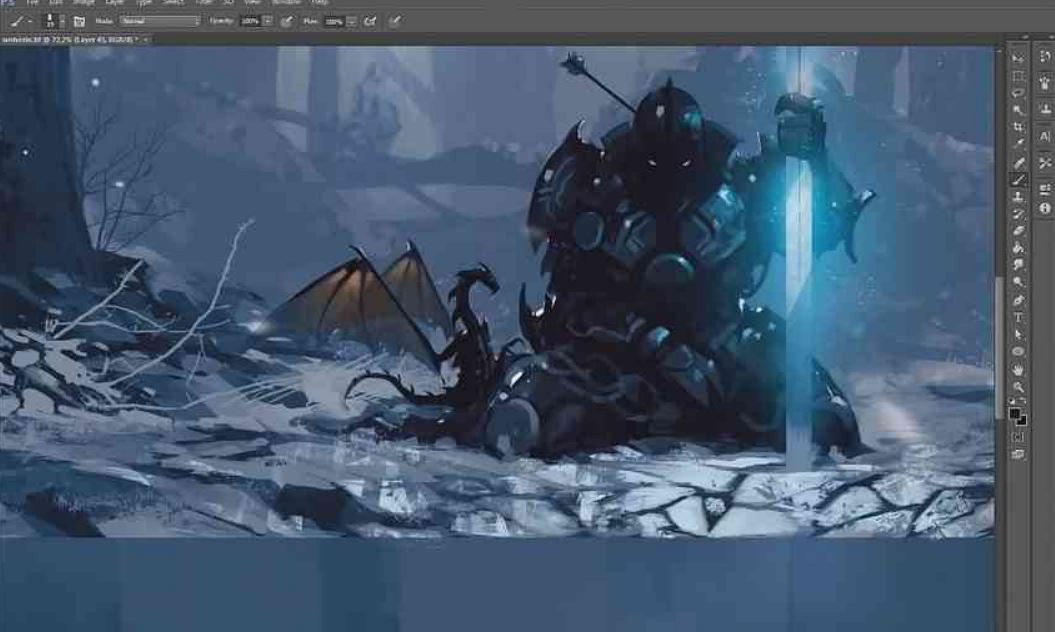Toggle the brush settings panel
The height and width of the screenshot is (632, 1055).
click(79, 21)
